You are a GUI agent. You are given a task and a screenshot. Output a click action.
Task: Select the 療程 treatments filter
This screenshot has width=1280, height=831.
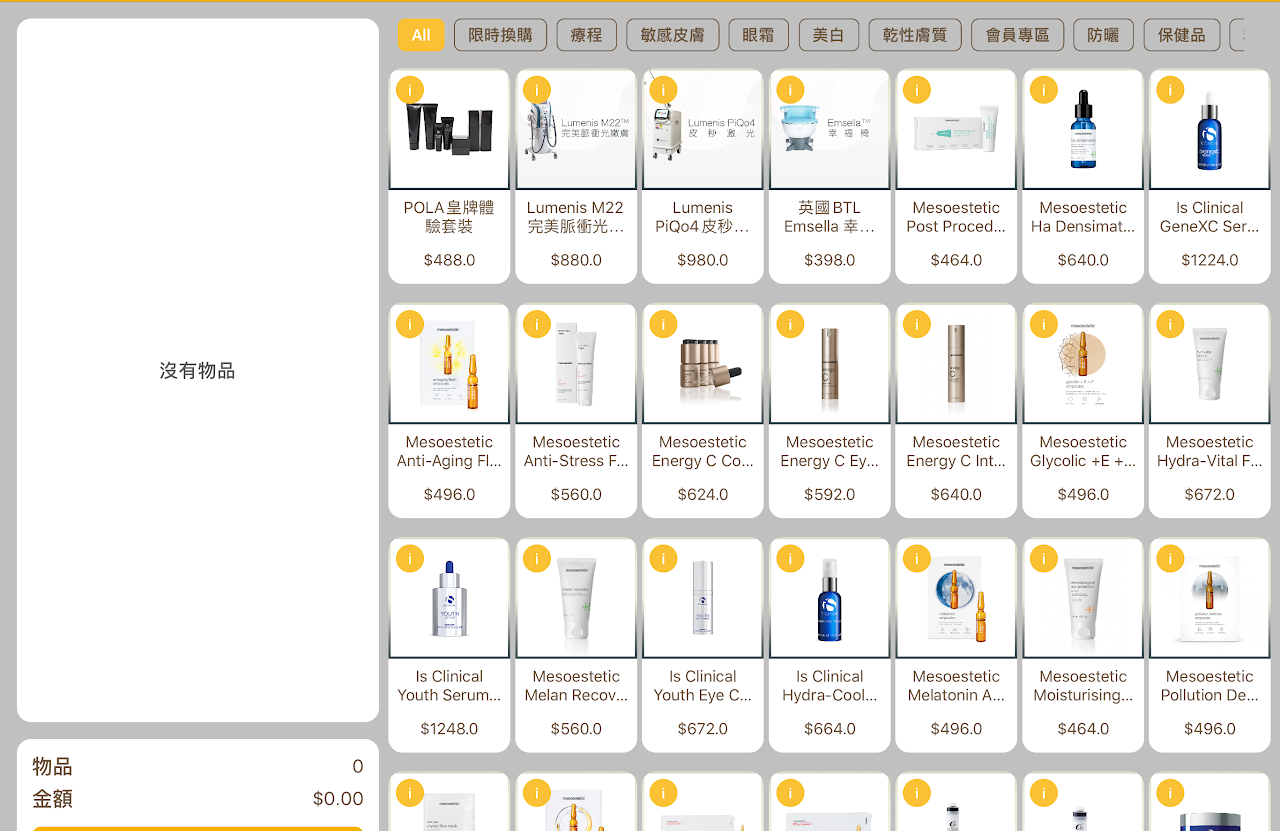click(x=586, y=34)
